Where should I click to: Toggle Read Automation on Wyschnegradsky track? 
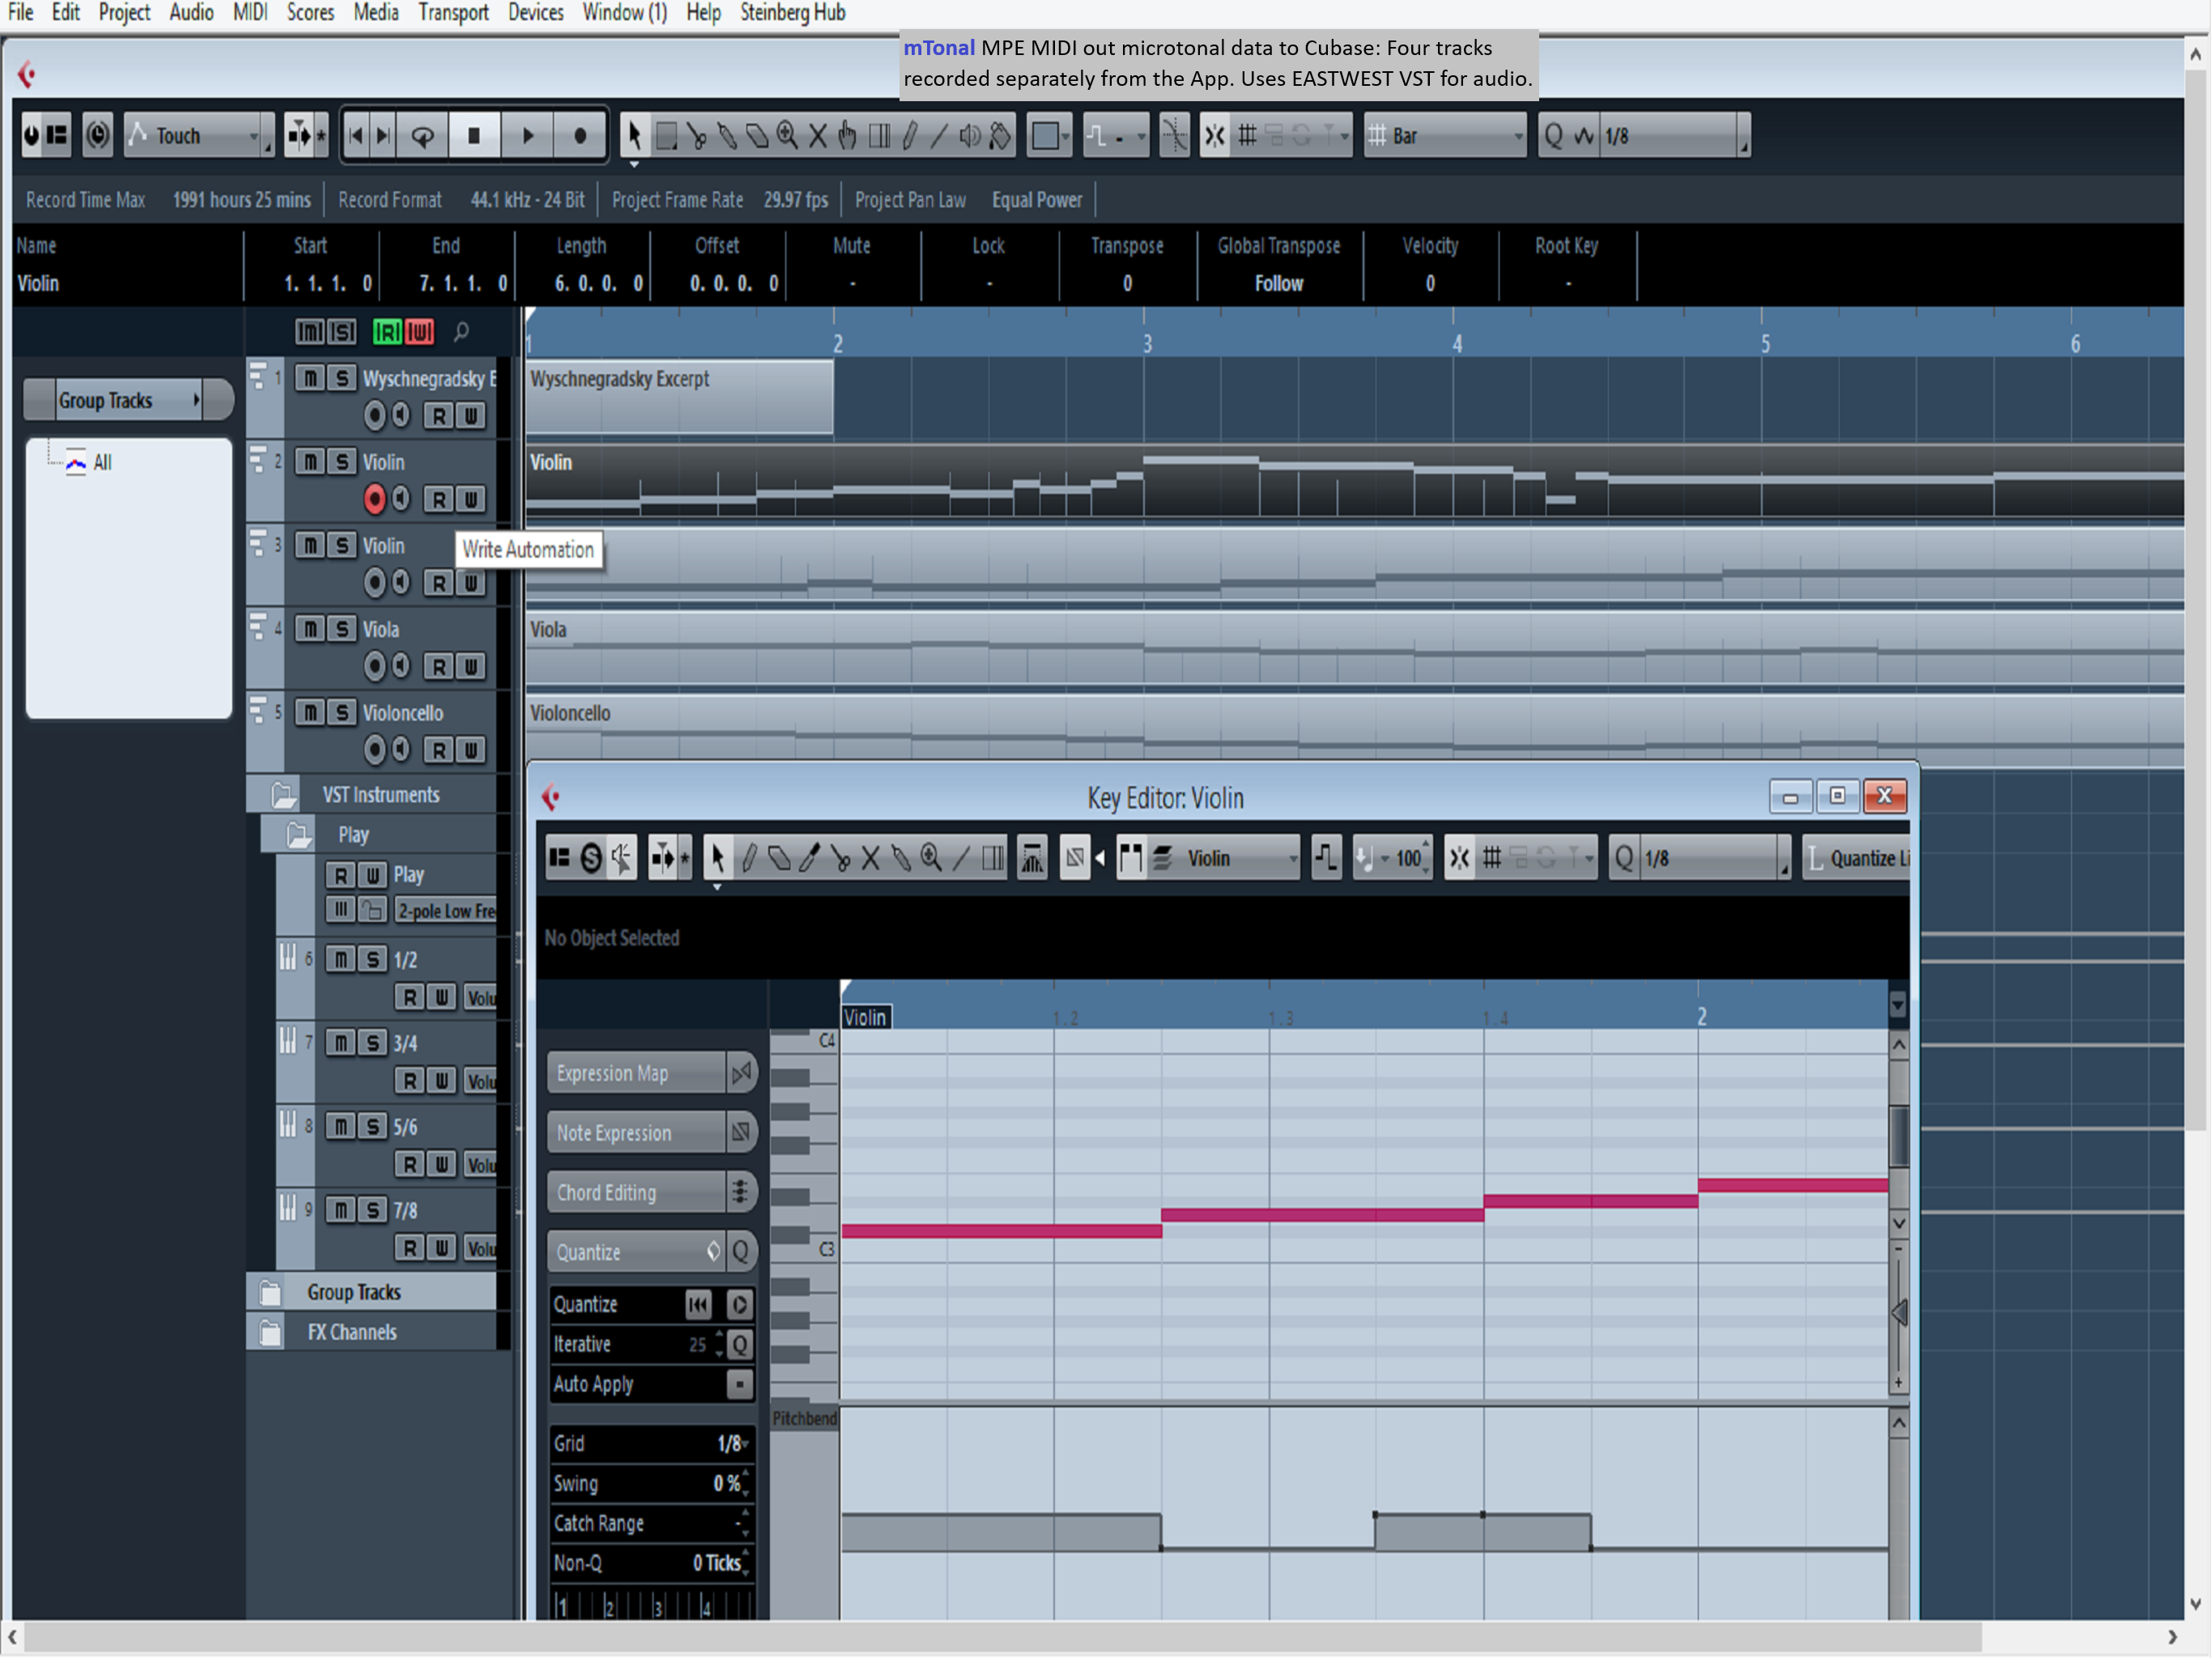pos(438,415)
